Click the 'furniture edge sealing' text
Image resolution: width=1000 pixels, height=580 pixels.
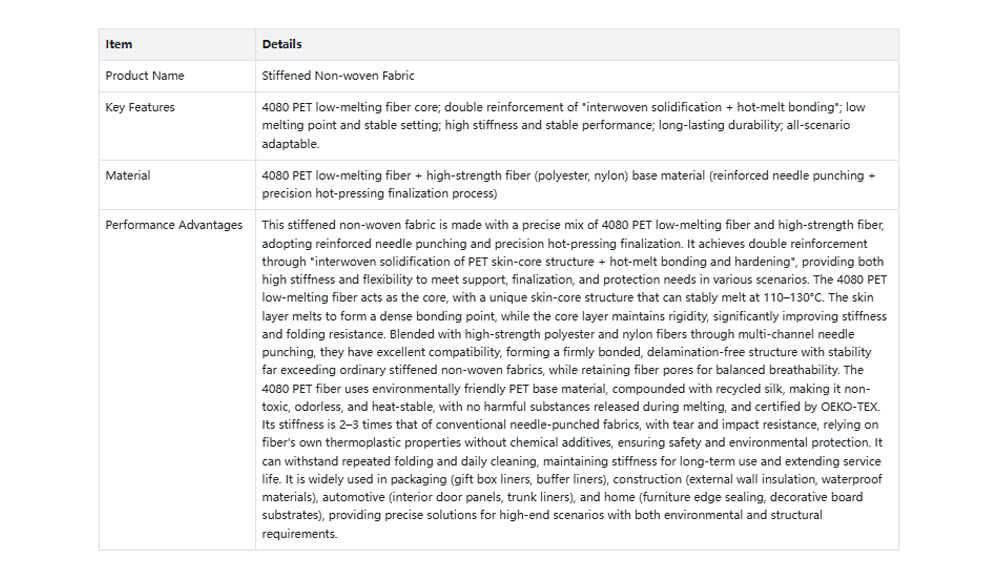click(704, 497)
